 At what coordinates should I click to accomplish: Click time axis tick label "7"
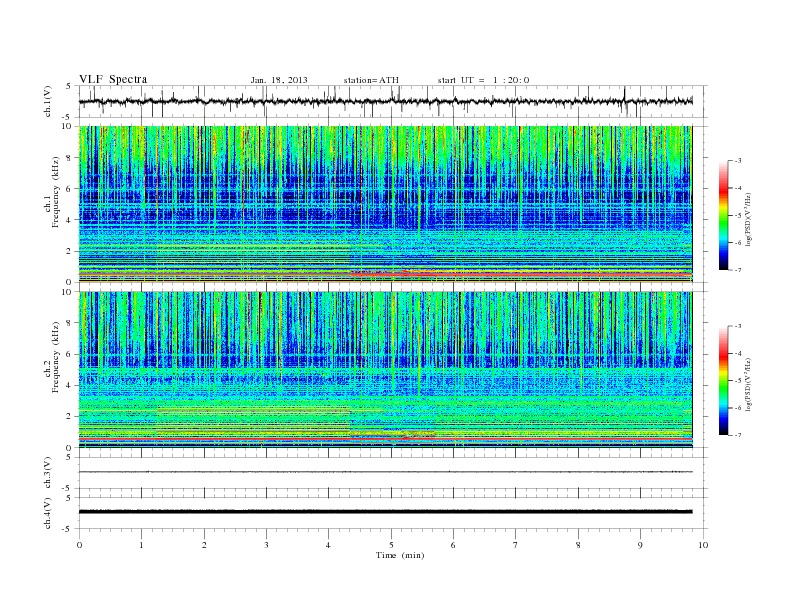tap(516, 545)
